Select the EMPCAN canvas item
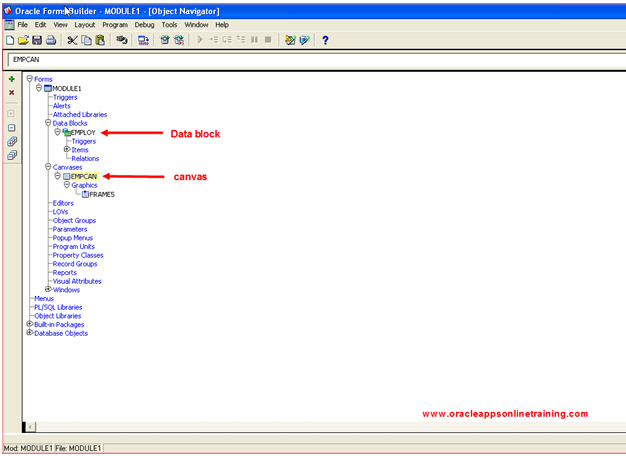 [84, 176]
